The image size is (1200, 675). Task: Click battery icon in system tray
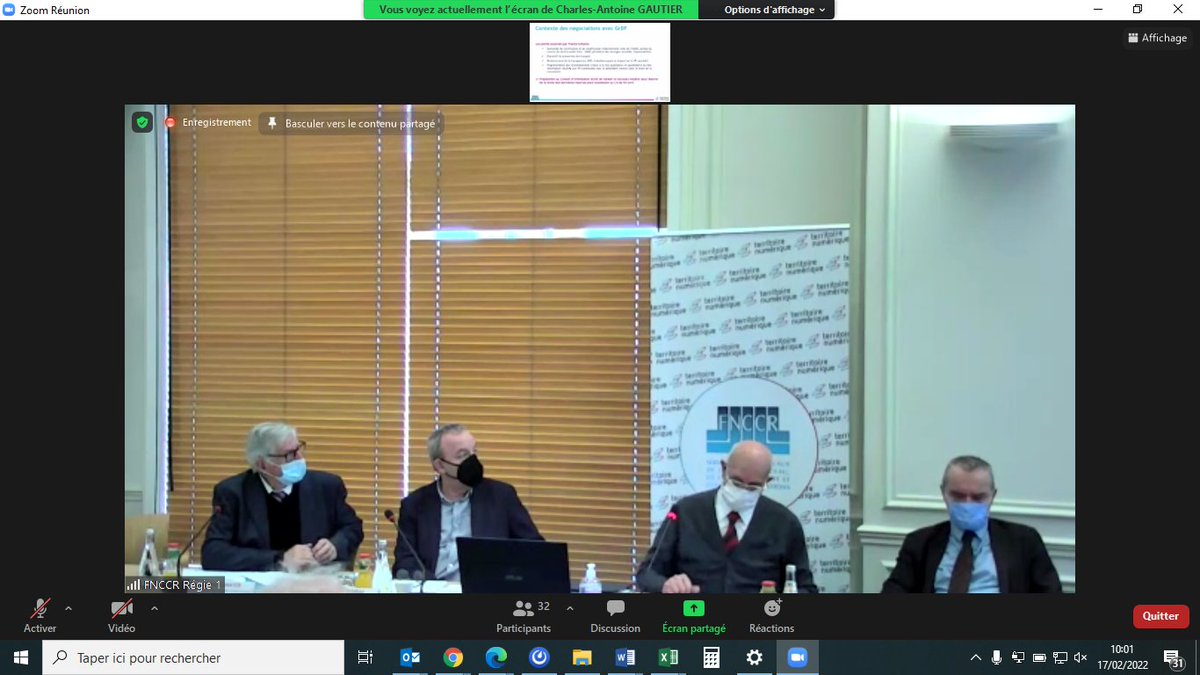click(1039, 658)
